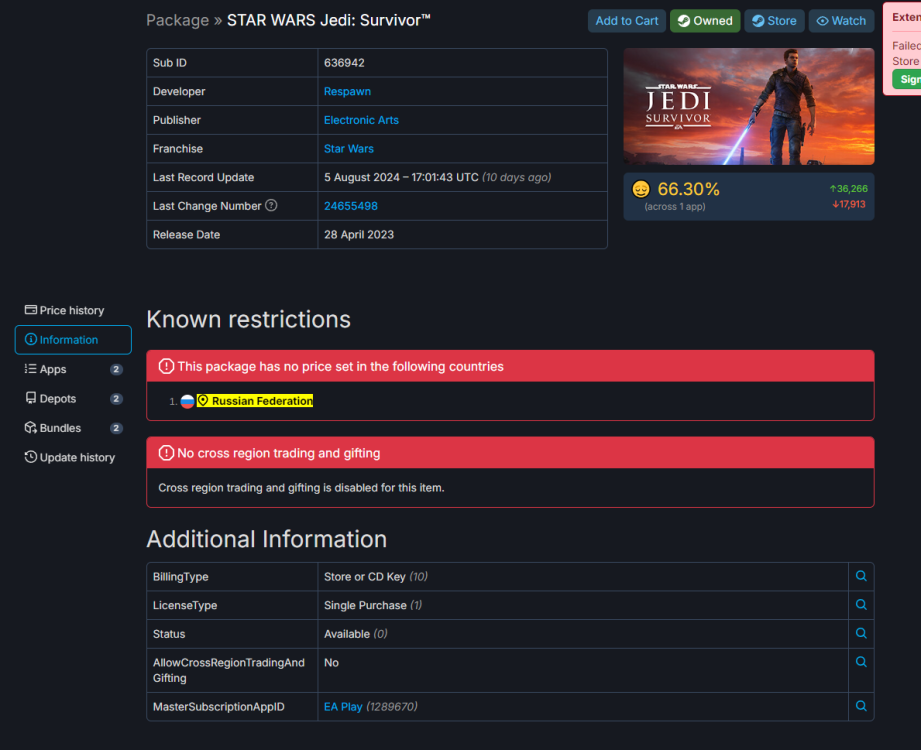Open change number 24655498
Viewport: 921px width, 750px height.
[351, 206]
